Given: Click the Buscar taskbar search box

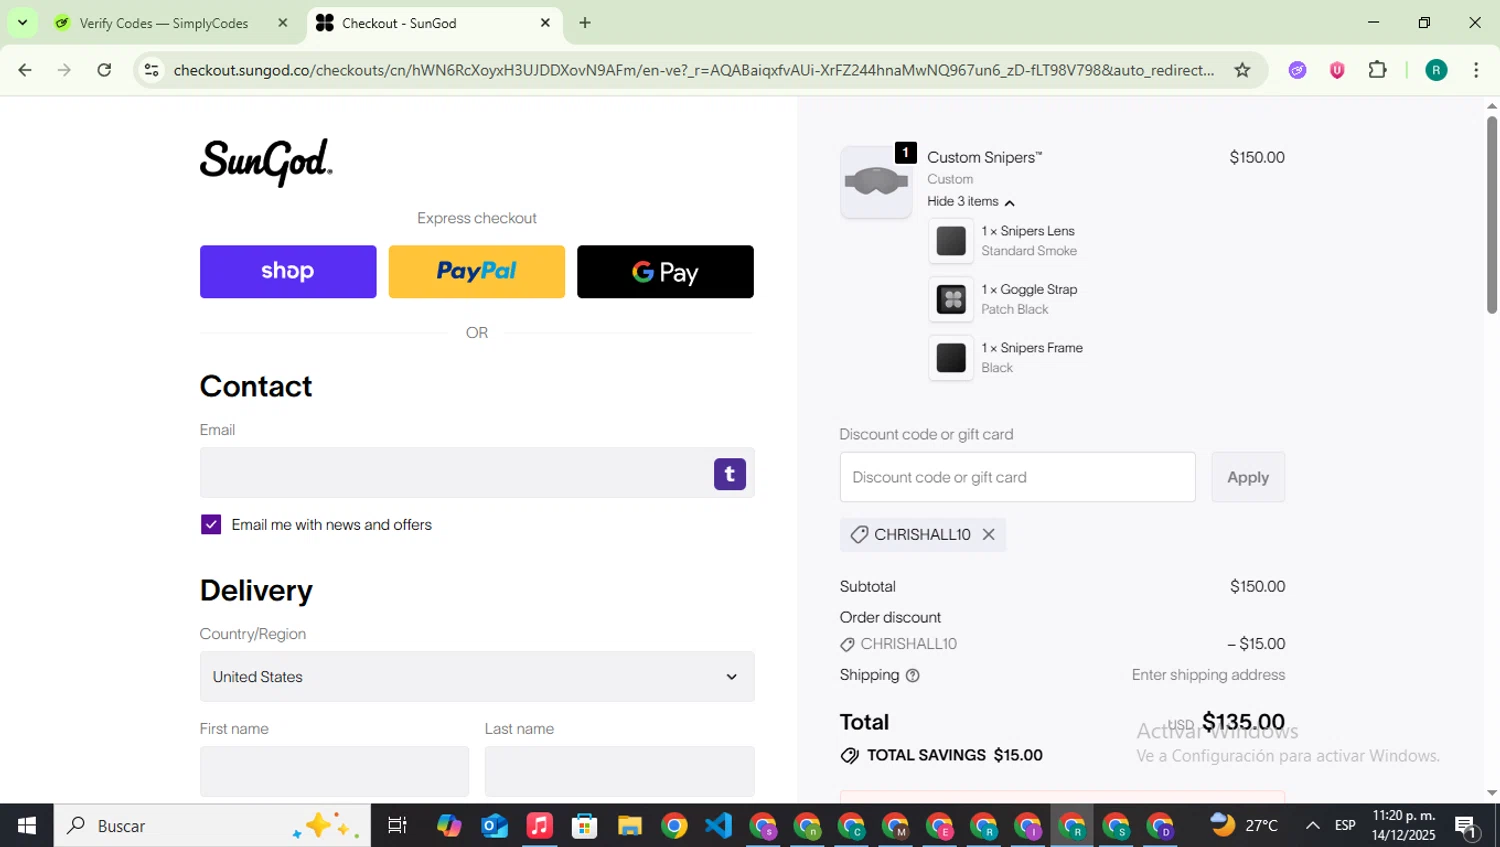Looking at the screenshot, I should pyautogui.click(x=212, y=826).
